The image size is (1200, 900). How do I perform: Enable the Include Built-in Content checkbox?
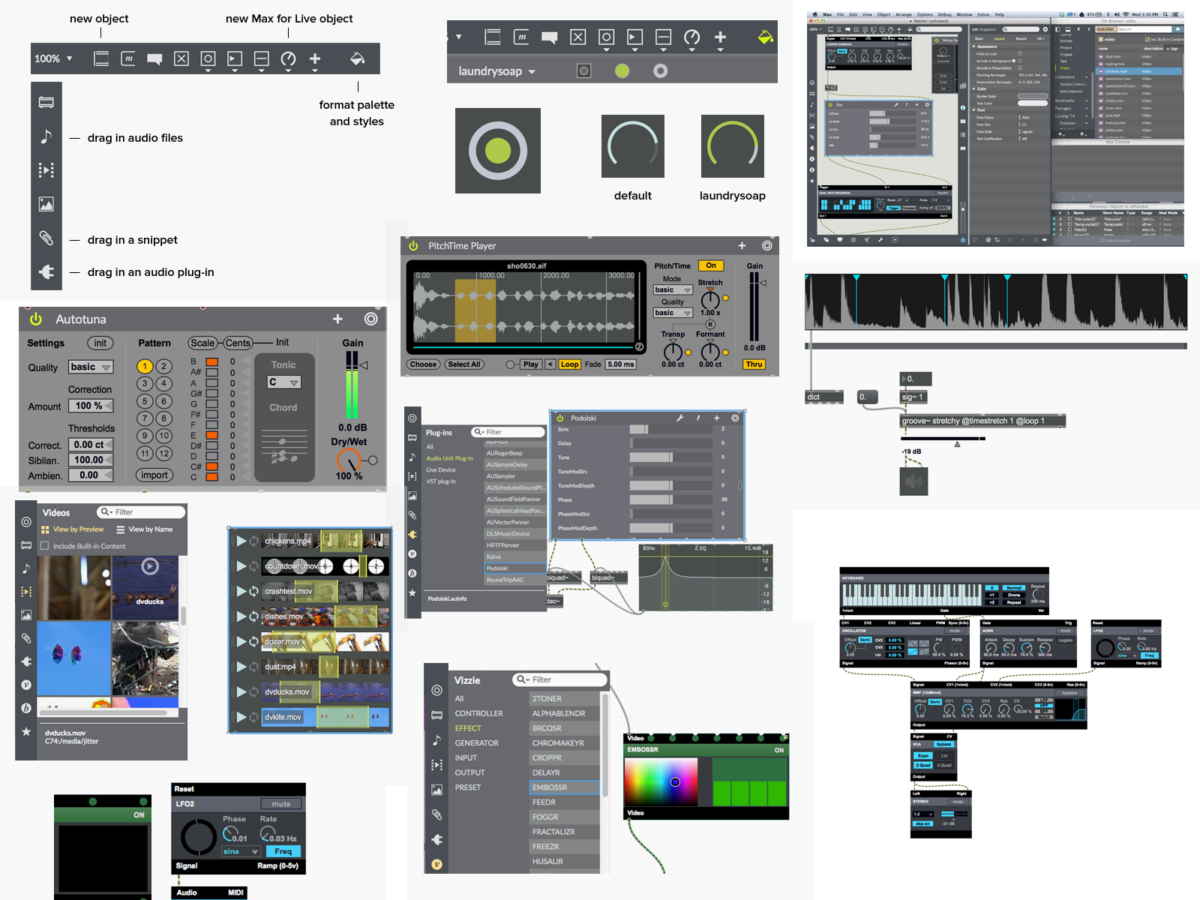pyautogui.click(x=44, y=546)
